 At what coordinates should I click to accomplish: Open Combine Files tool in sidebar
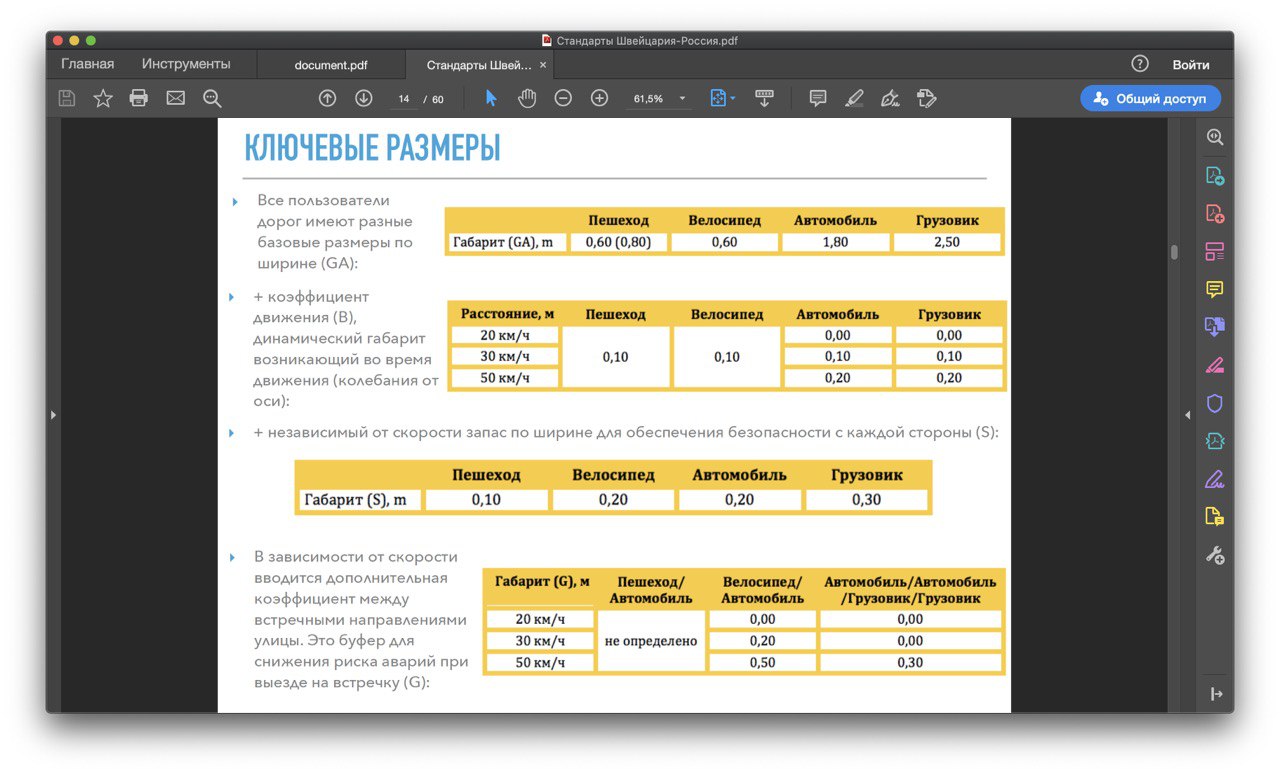[1215, 327]
